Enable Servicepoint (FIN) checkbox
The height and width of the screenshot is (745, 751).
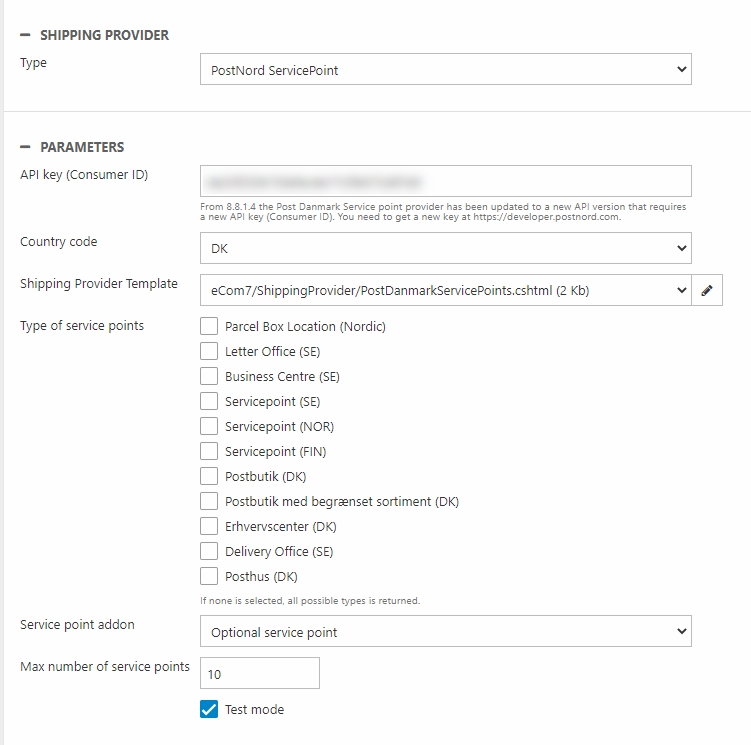tap(209, 451)
